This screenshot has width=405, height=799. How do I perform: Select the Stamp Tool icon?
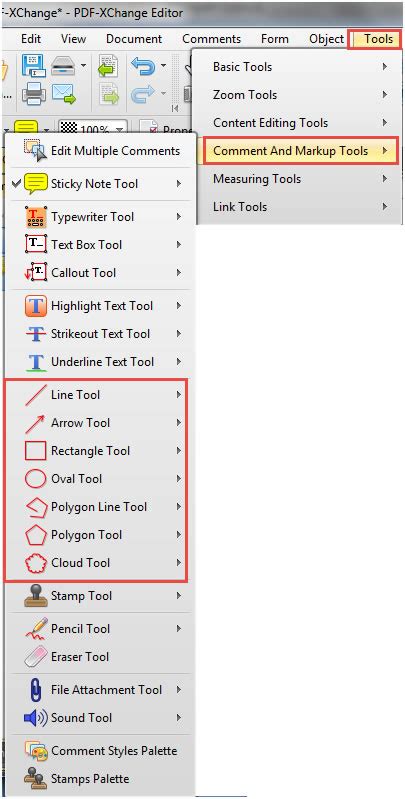36,596
